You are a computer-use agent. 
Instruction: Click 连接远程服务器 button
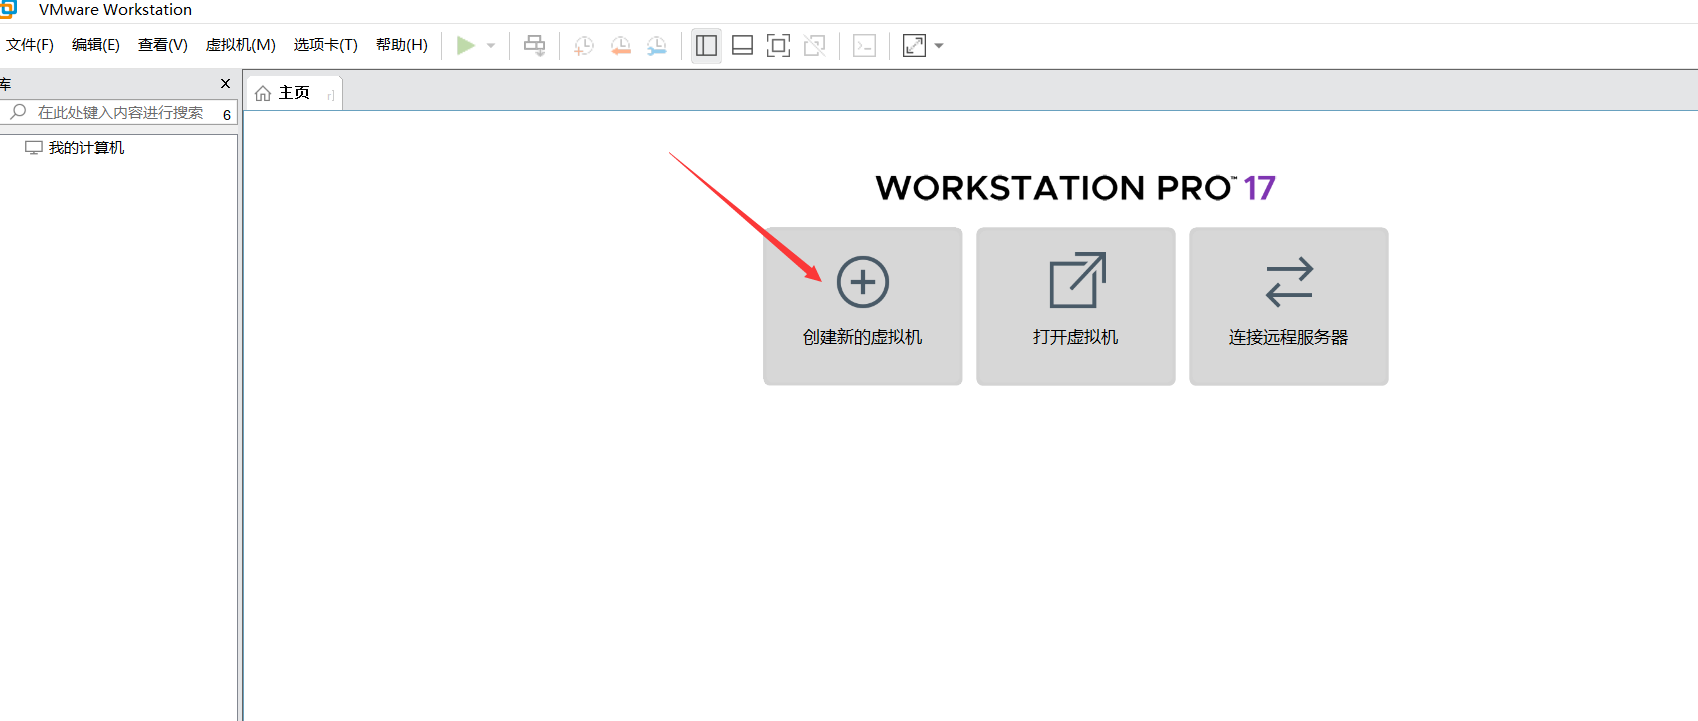(x=1289, y=306)
